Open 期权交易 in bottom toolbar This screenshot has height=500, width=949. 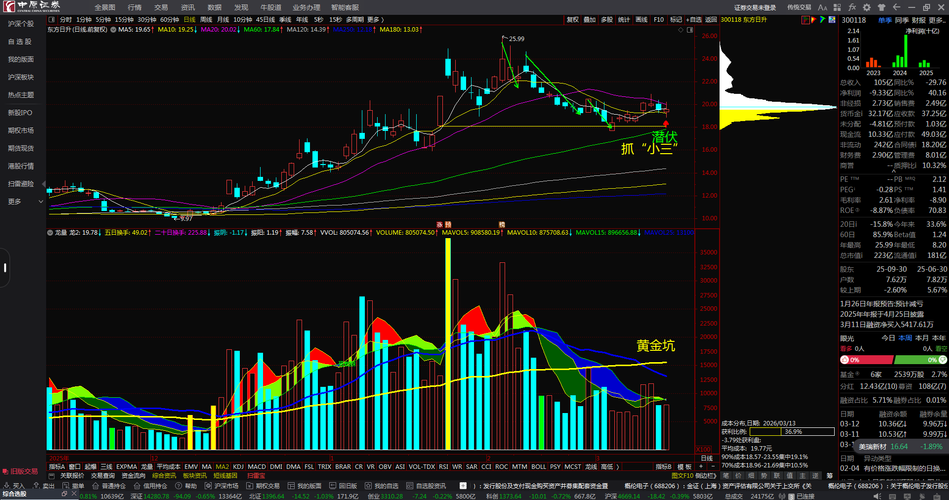click(263, 485)
